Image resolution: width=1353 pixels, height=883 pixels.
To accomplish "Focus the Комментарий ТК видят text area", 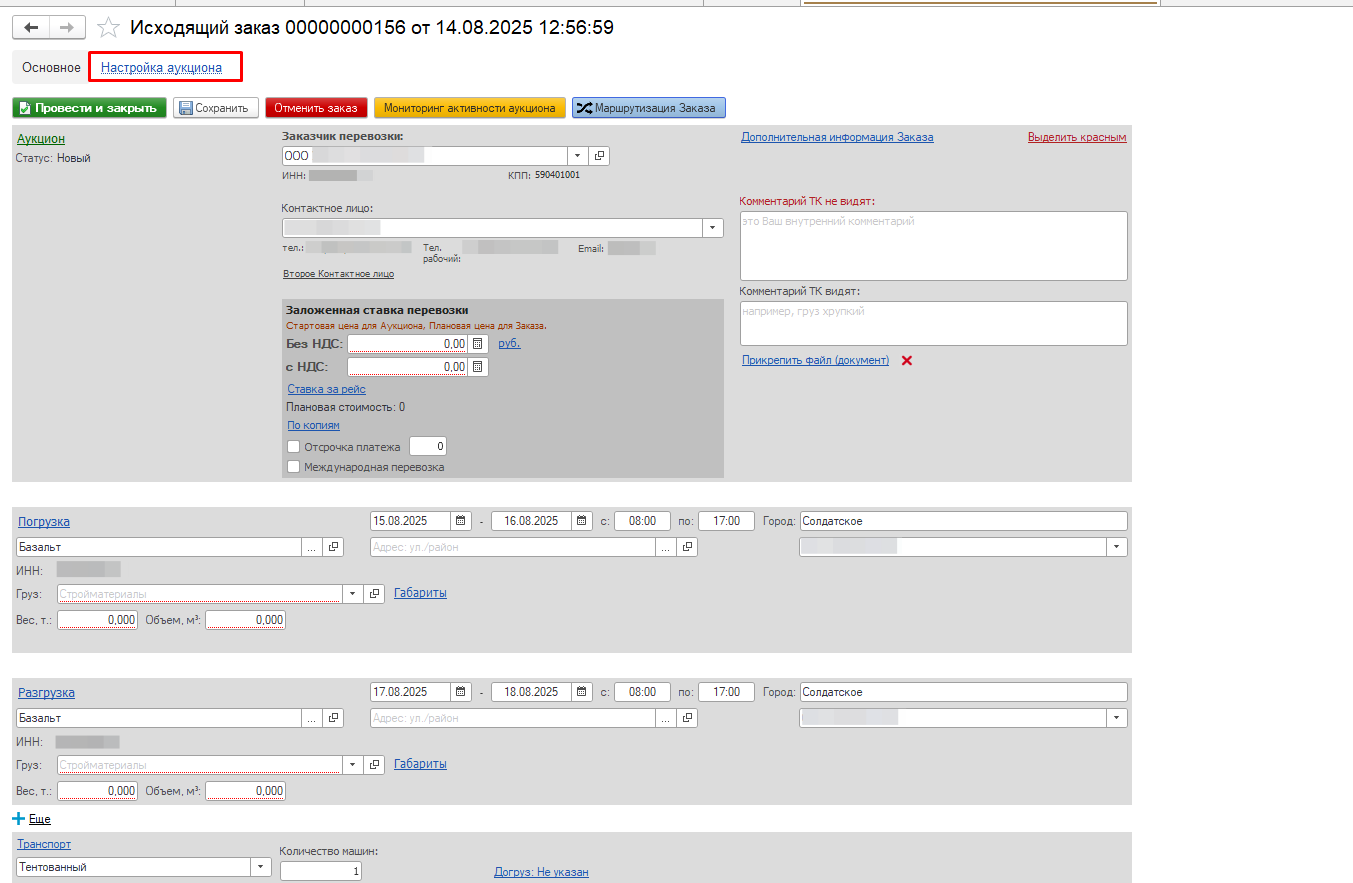I will click(x=934, y=324).
